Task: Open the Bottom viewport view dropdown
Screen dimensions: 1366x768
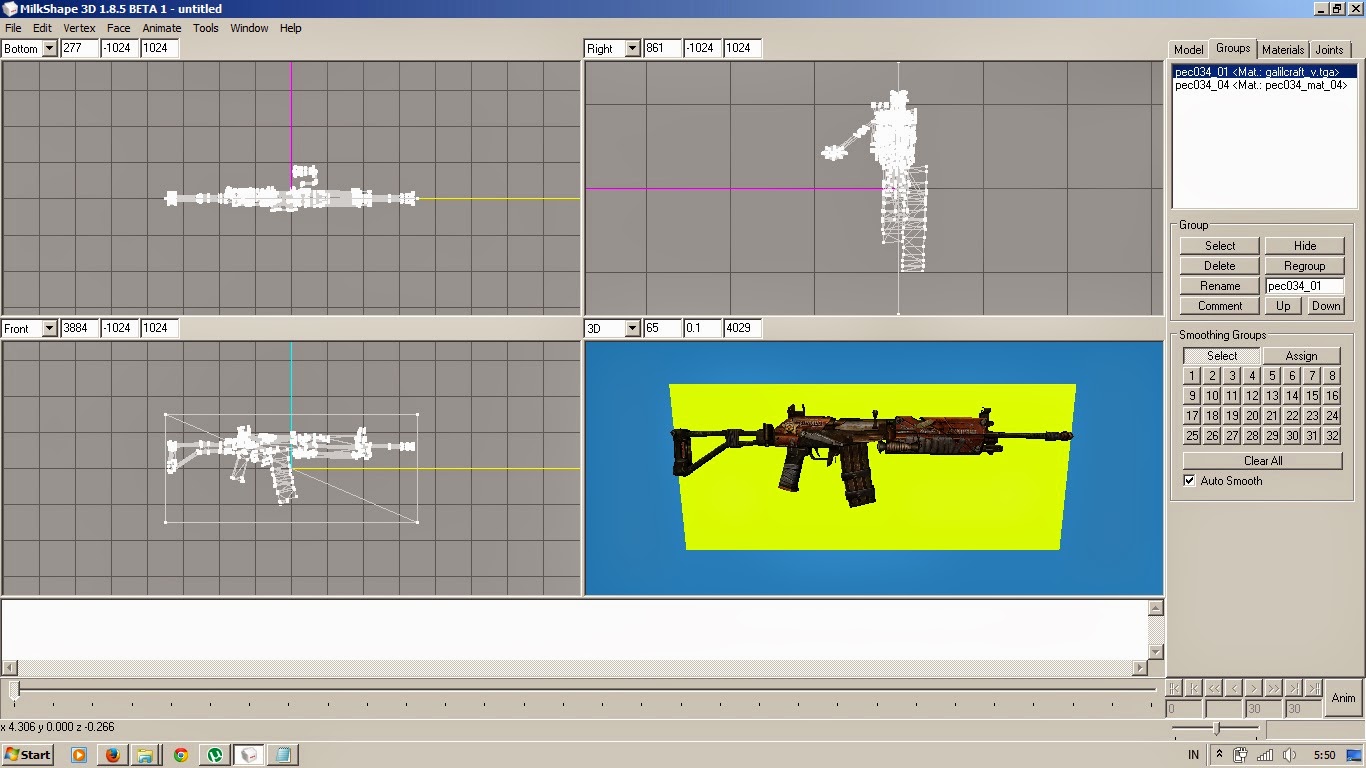Action: [49, 48]
